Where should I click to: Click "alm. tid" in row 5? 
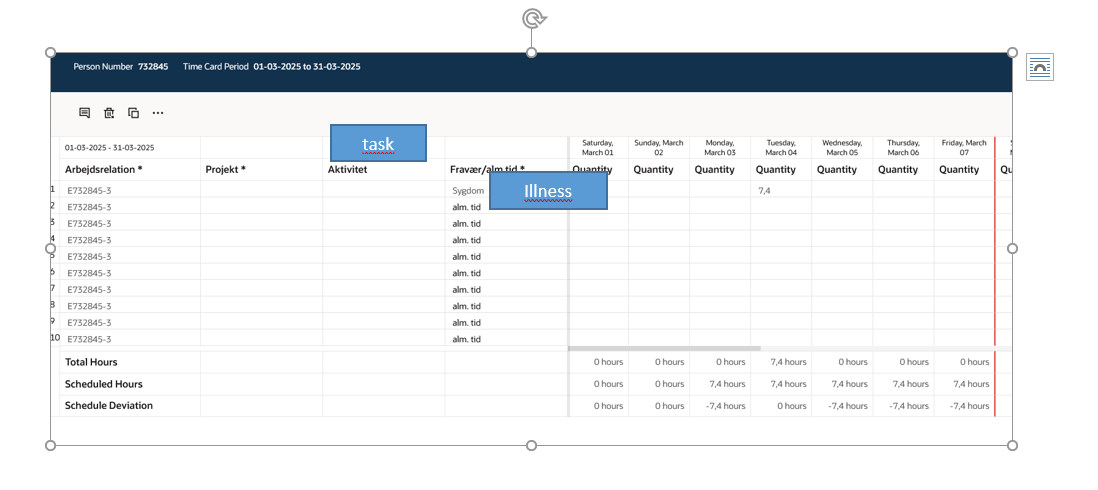(x=466, y=256)
